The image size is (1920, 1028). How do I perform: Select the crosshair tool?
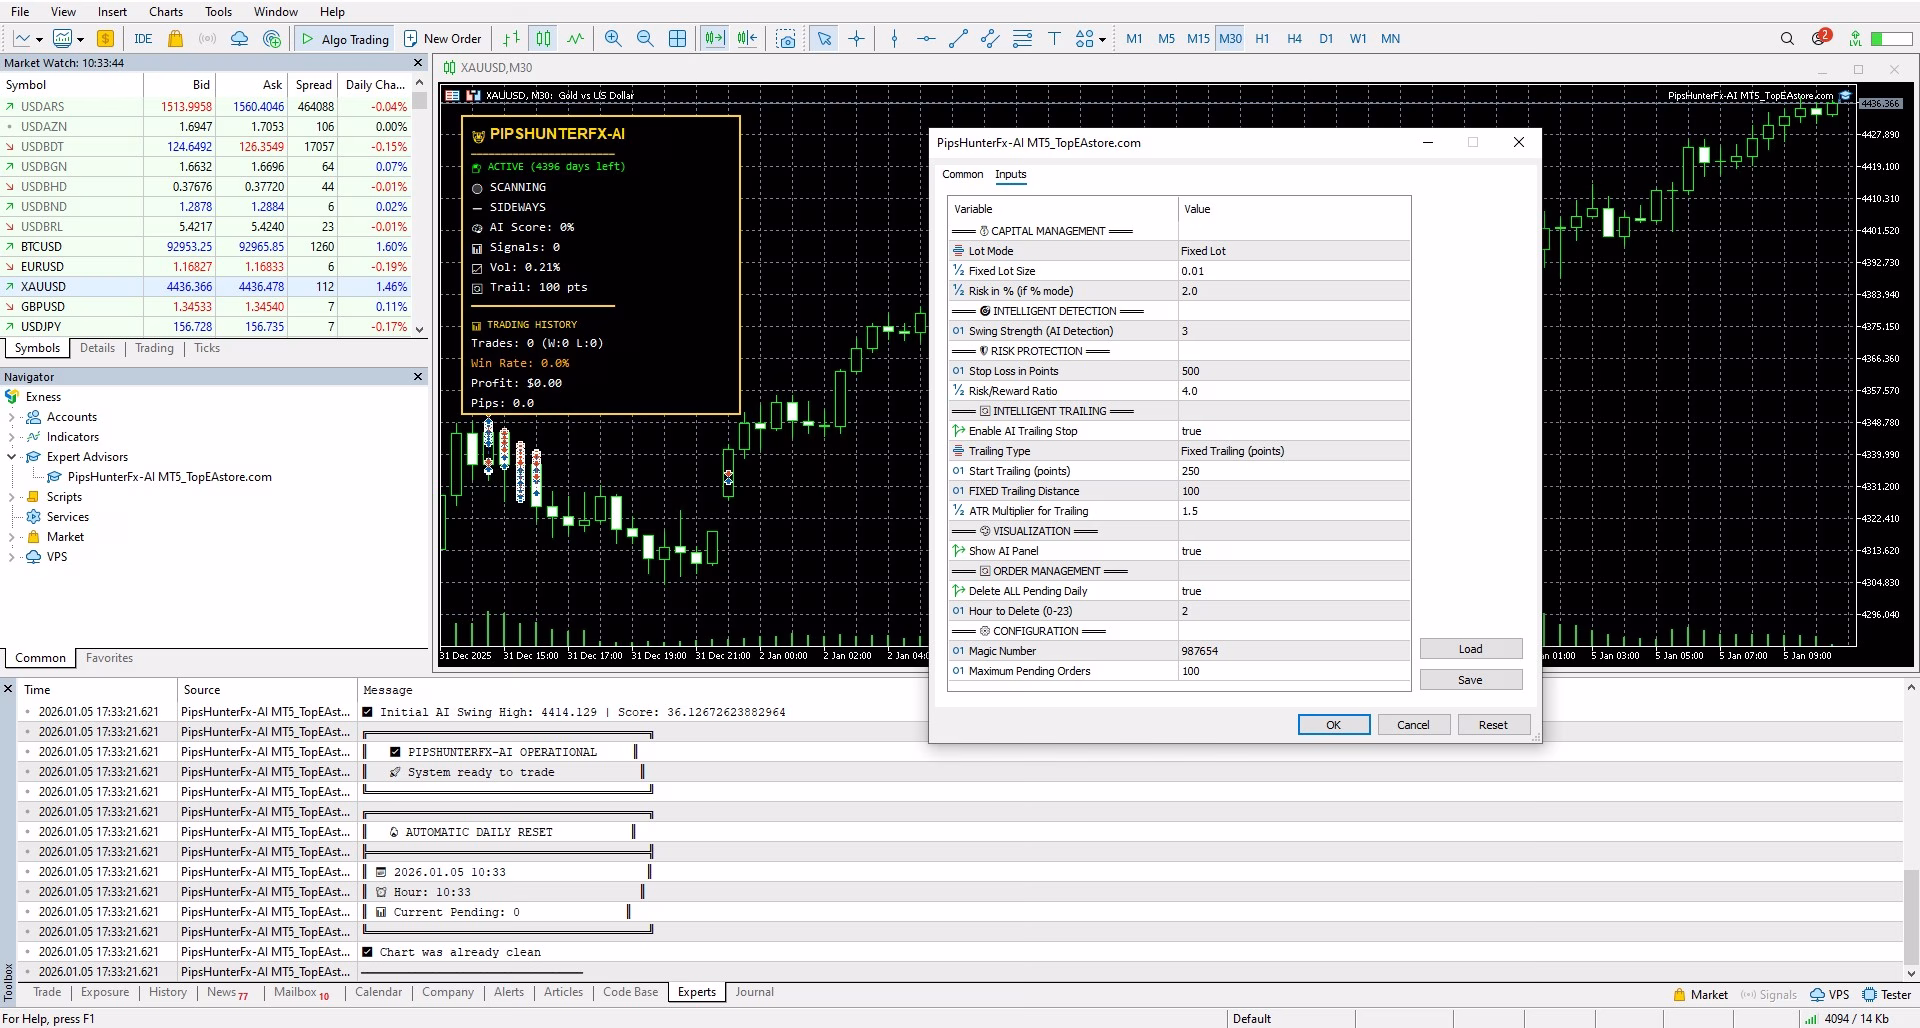click(856, 39)
